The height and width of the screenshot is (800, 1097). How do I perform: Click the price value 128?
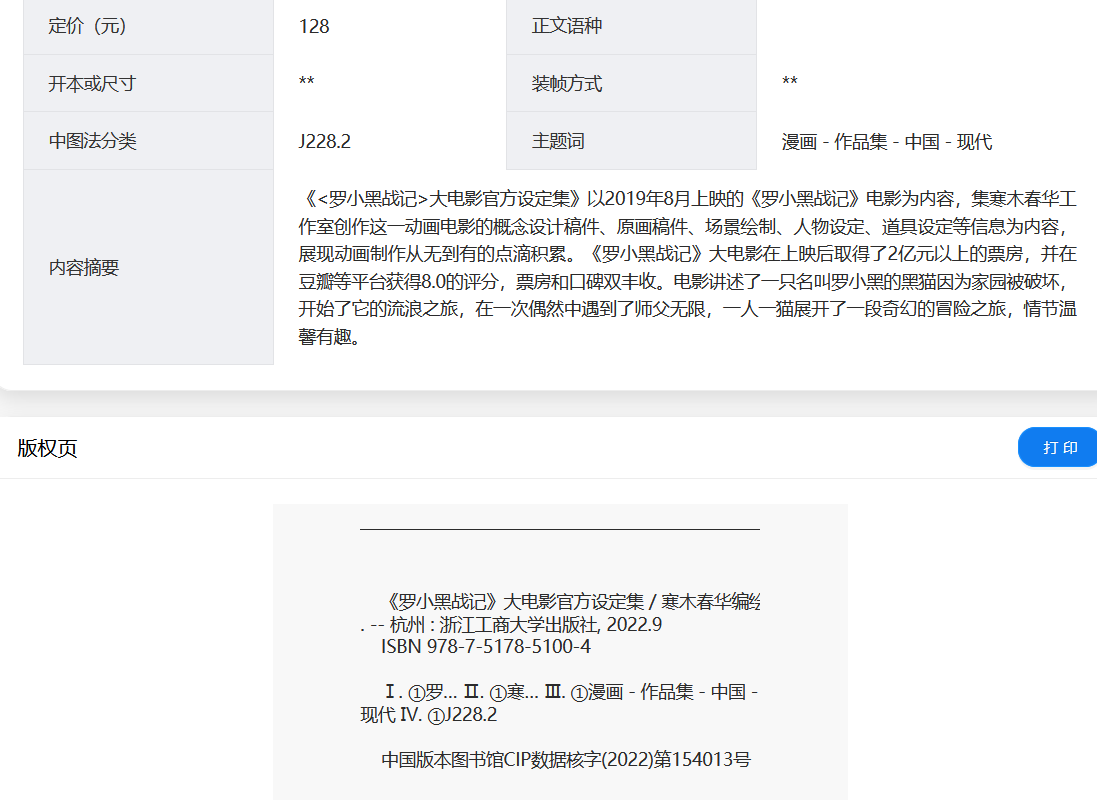[314, 26]
